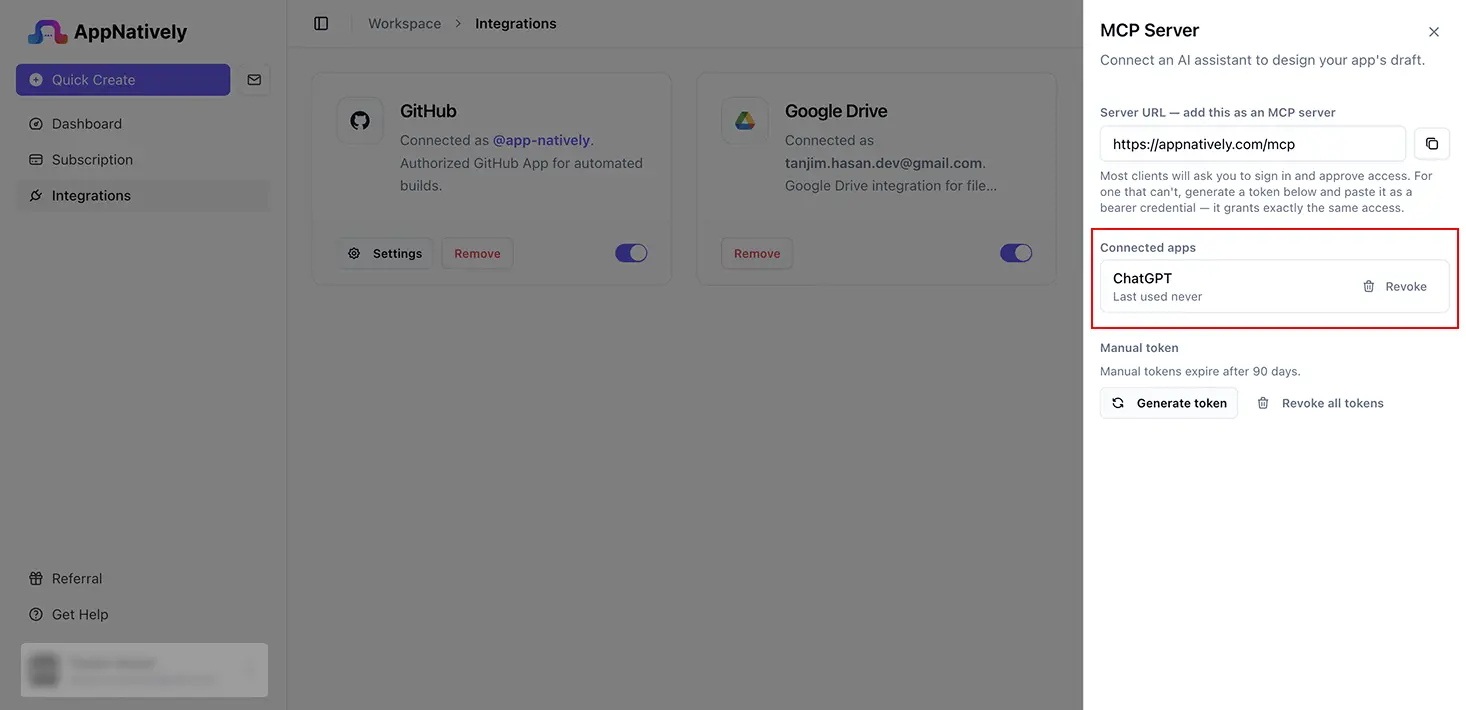This screenshot has height=710, width=1466.
Task: Click the gear icon in GitHub Settings
Action: tap(354, 254)
